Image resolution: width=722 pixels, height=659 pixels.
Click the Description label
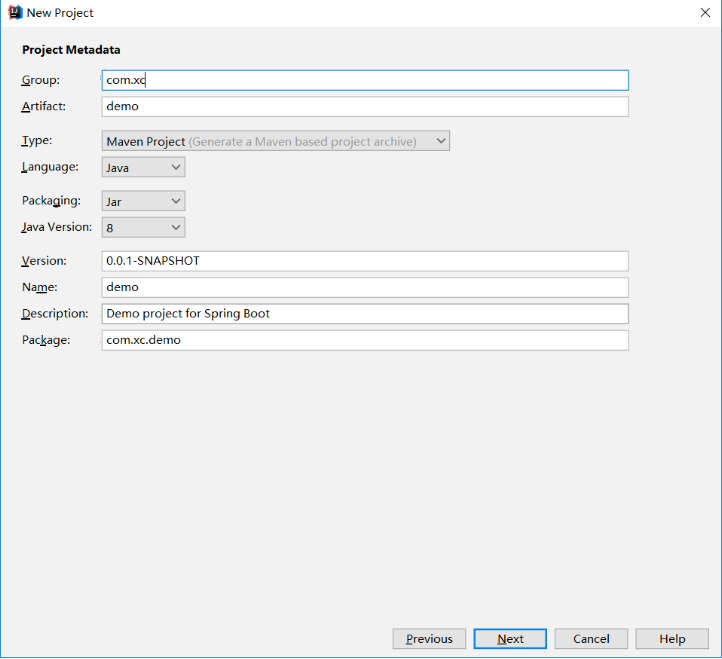coord(55,314)
